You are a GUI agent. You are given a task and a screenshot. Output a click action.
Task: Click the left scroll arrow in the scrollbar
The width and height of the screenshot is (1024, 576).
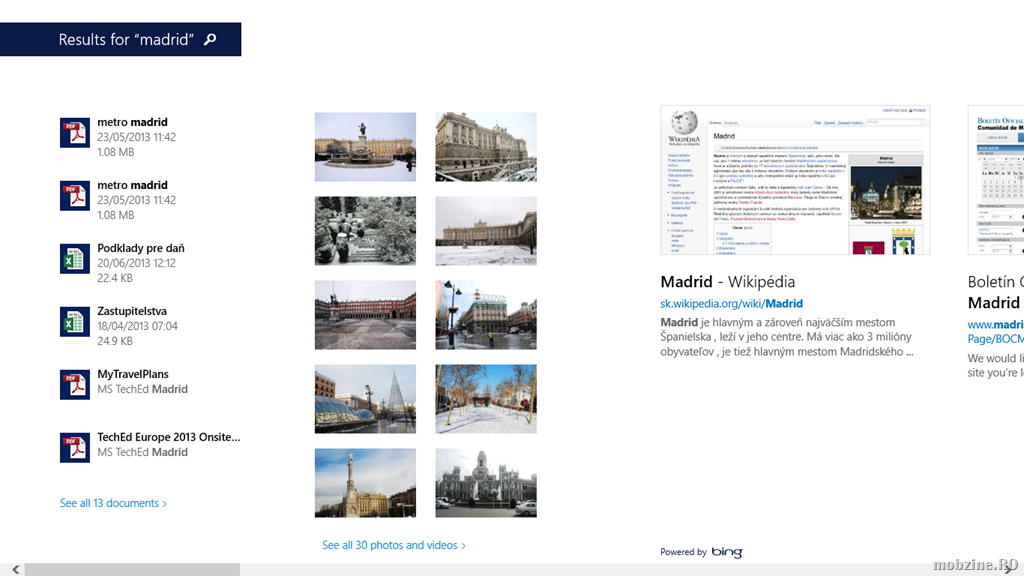click(x=15, y=569)
